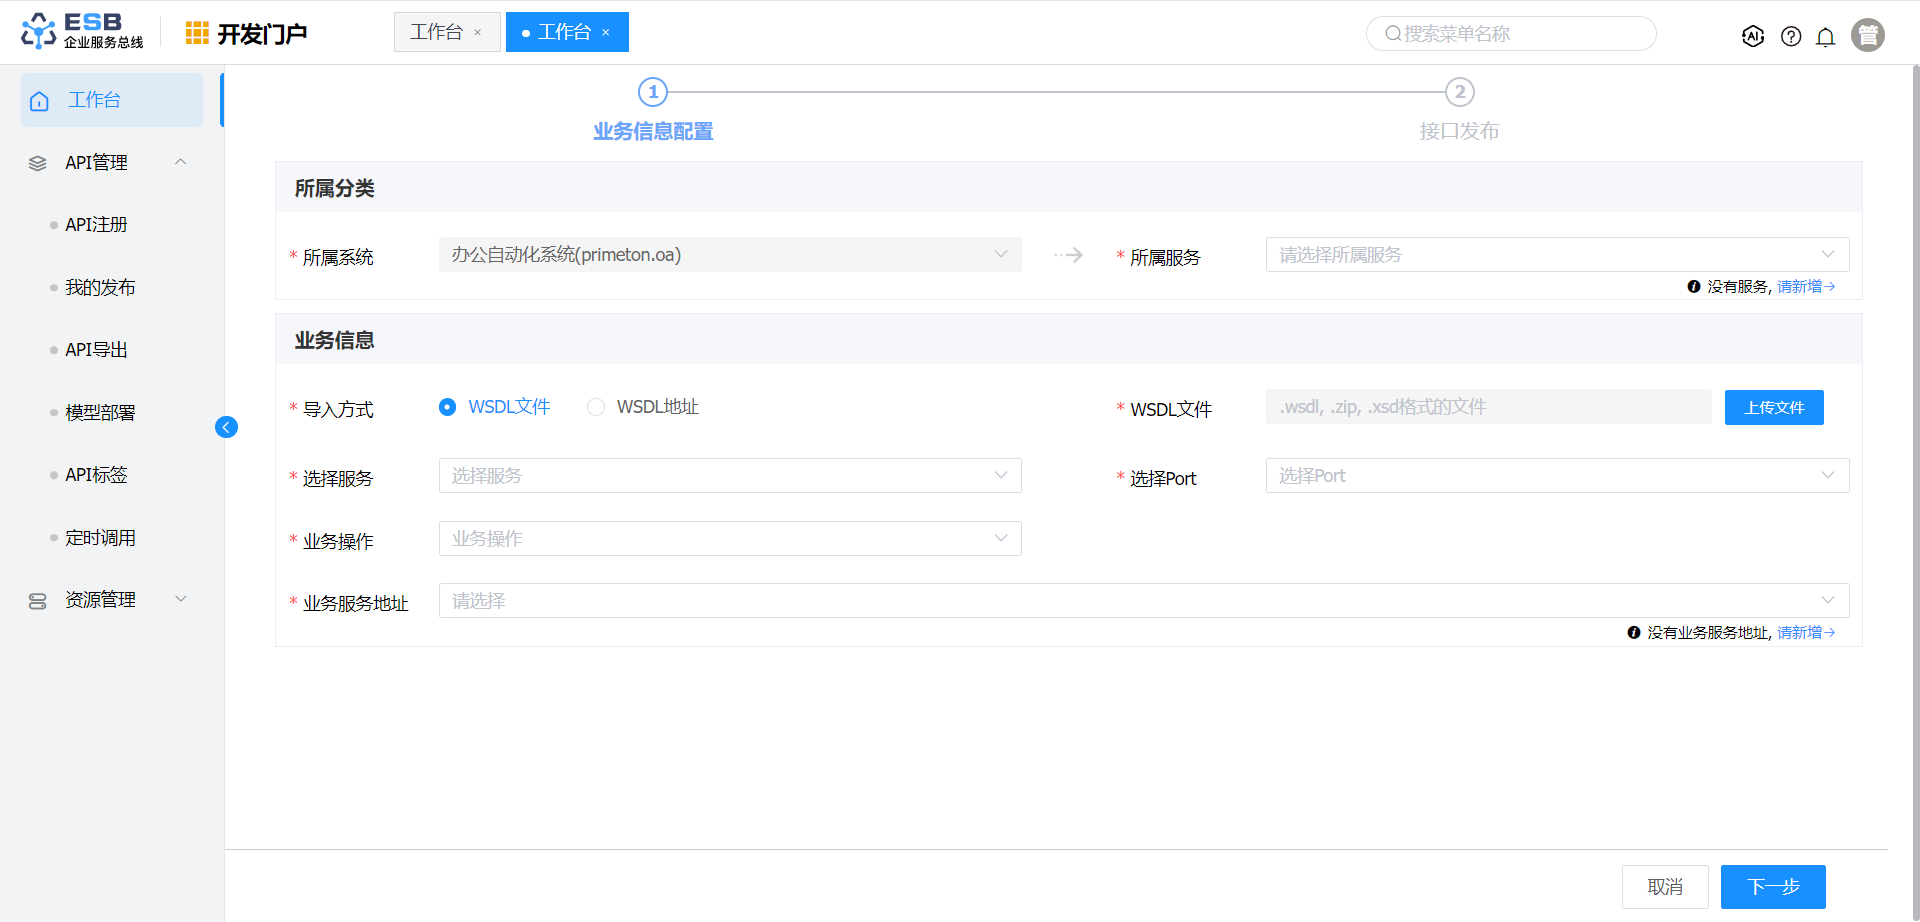Select the WSDL文件 radio button
This screenshot has width=1920, height=922.
click(448, 407)
